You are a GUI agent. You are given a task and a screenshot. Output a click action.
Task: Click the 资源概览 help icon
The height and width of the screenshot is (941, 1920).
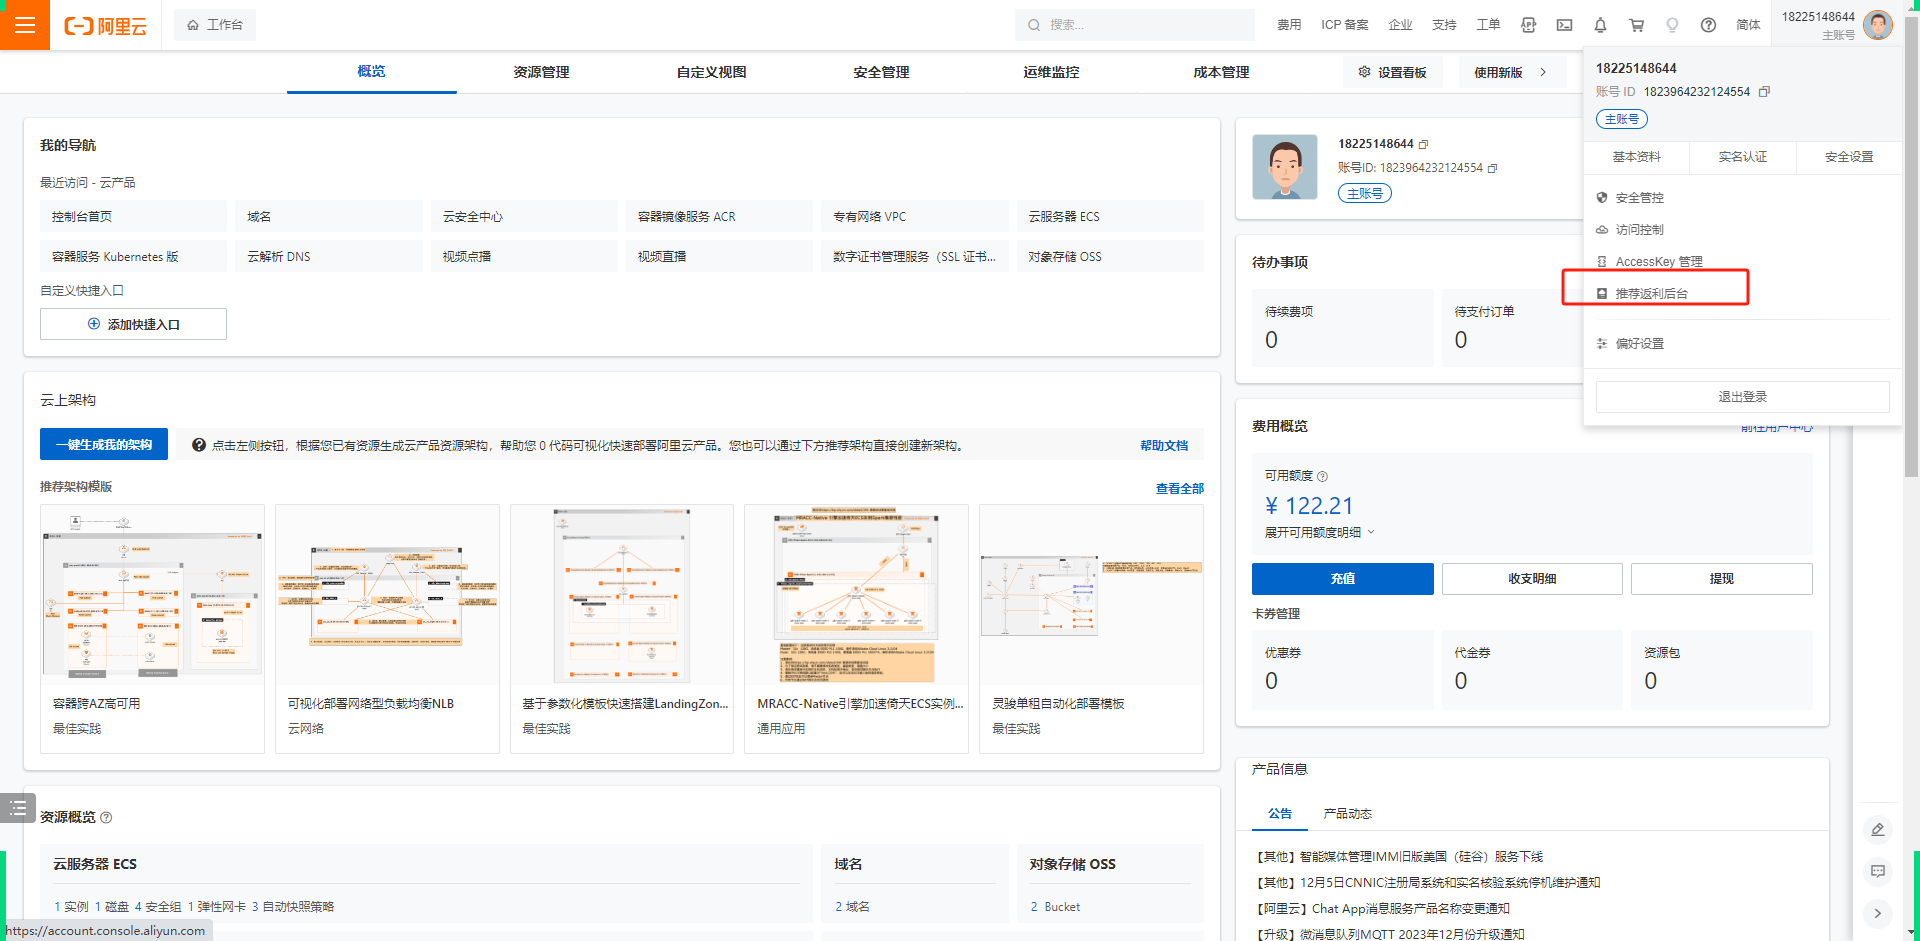point(106,818)
